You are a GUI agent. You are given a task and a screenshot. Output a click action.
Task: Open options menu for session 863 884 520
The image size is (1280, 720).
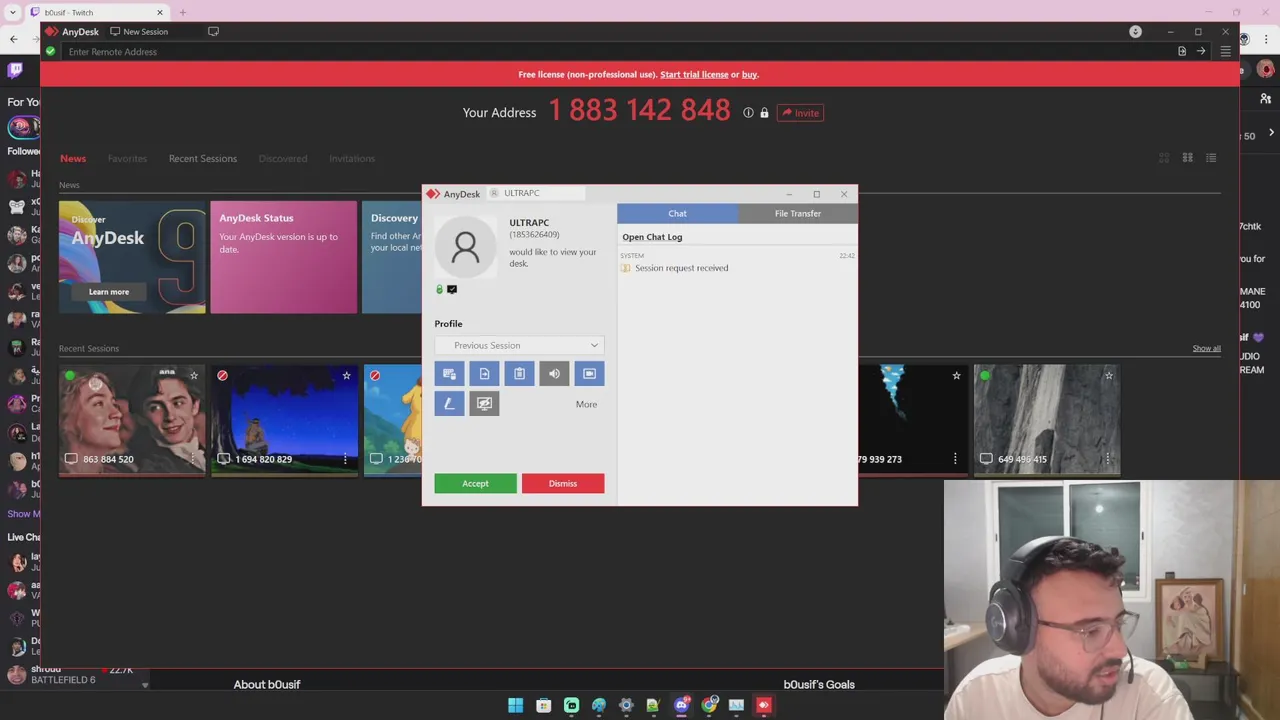coord(193,459)
